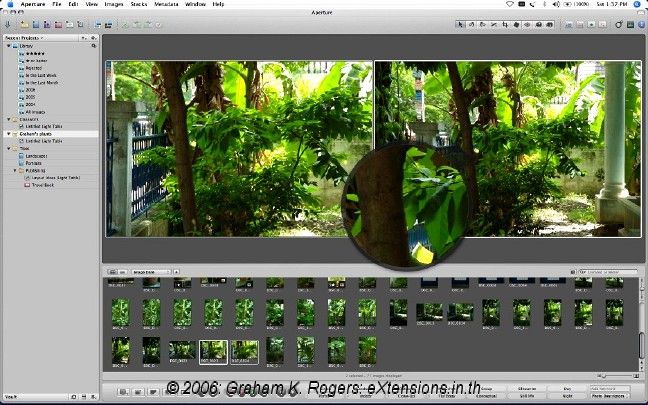Open the Aperture menu
The height and width of the screenshot is (405, 648).
pyautogui.click(x=33, y=4)
